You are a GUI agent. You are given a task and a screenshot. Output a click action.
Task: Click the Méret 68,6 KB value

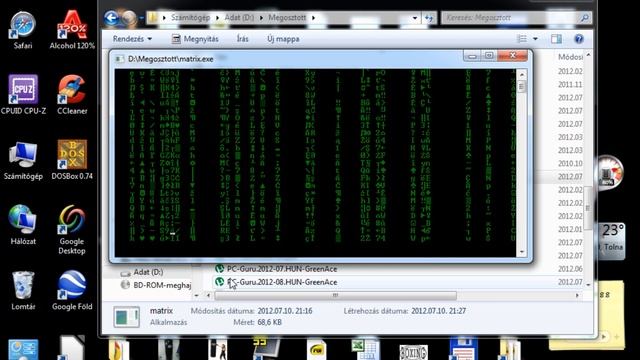[269, 322]
